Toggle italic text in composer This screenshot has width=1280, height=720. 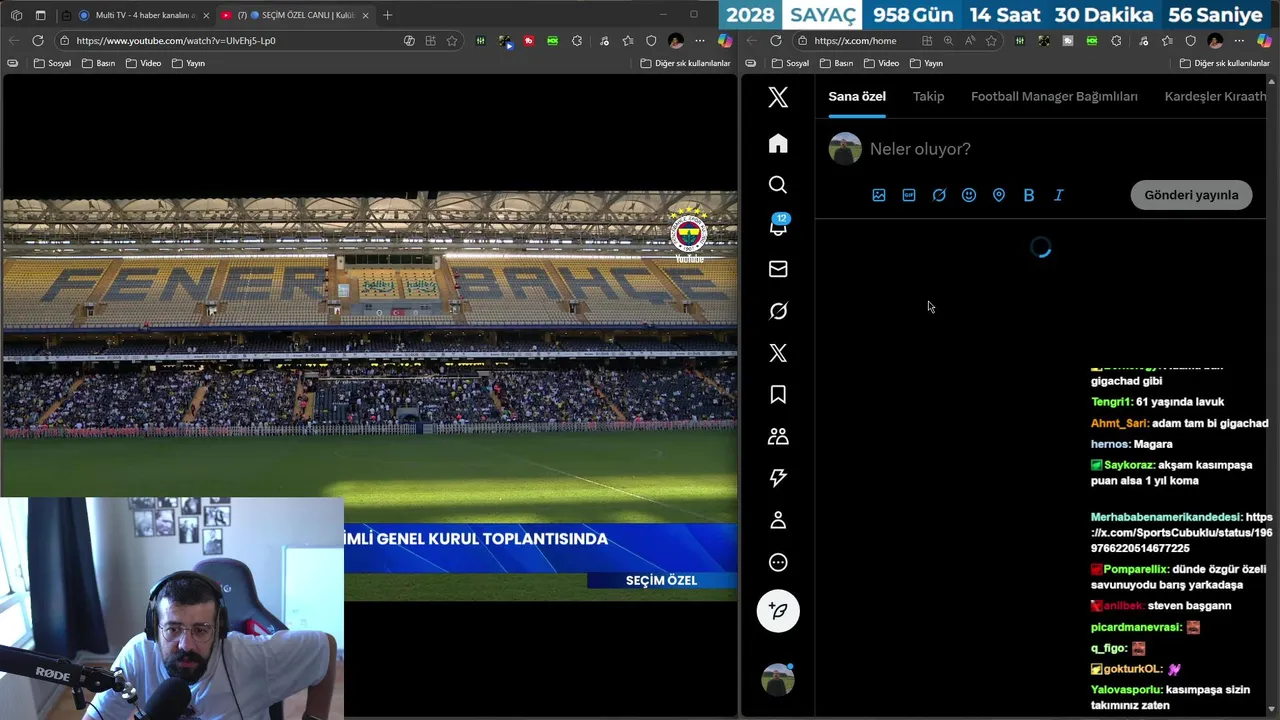pyautogui.click(x=1059, y=195)
